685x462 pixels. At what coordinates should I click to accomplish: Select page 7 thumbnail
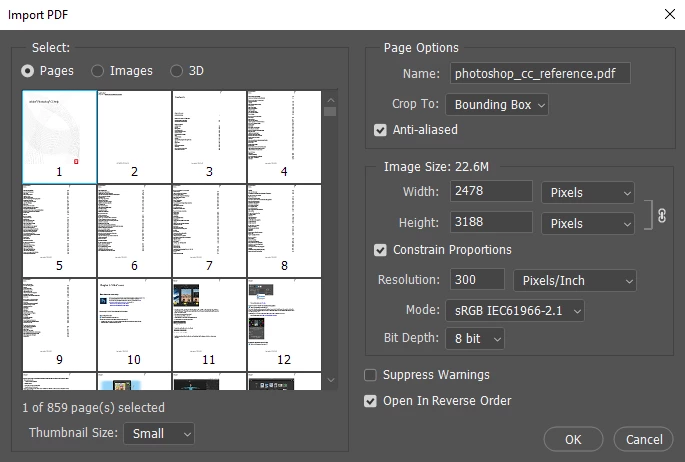(x=209, y=231)
